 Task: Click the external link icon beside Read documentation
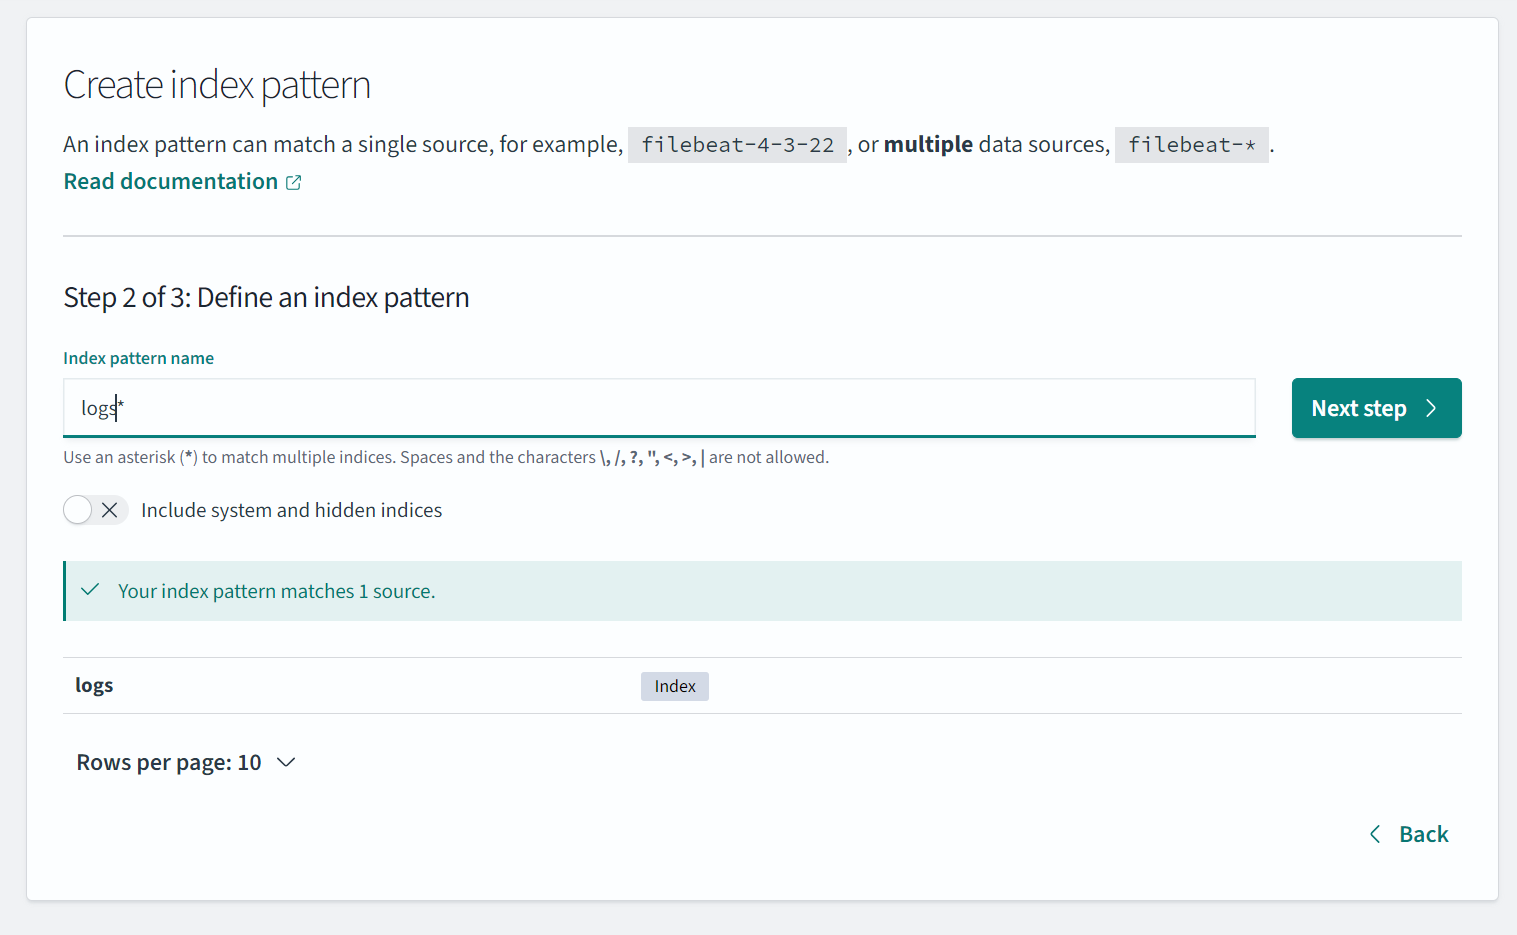click(293, 182)
